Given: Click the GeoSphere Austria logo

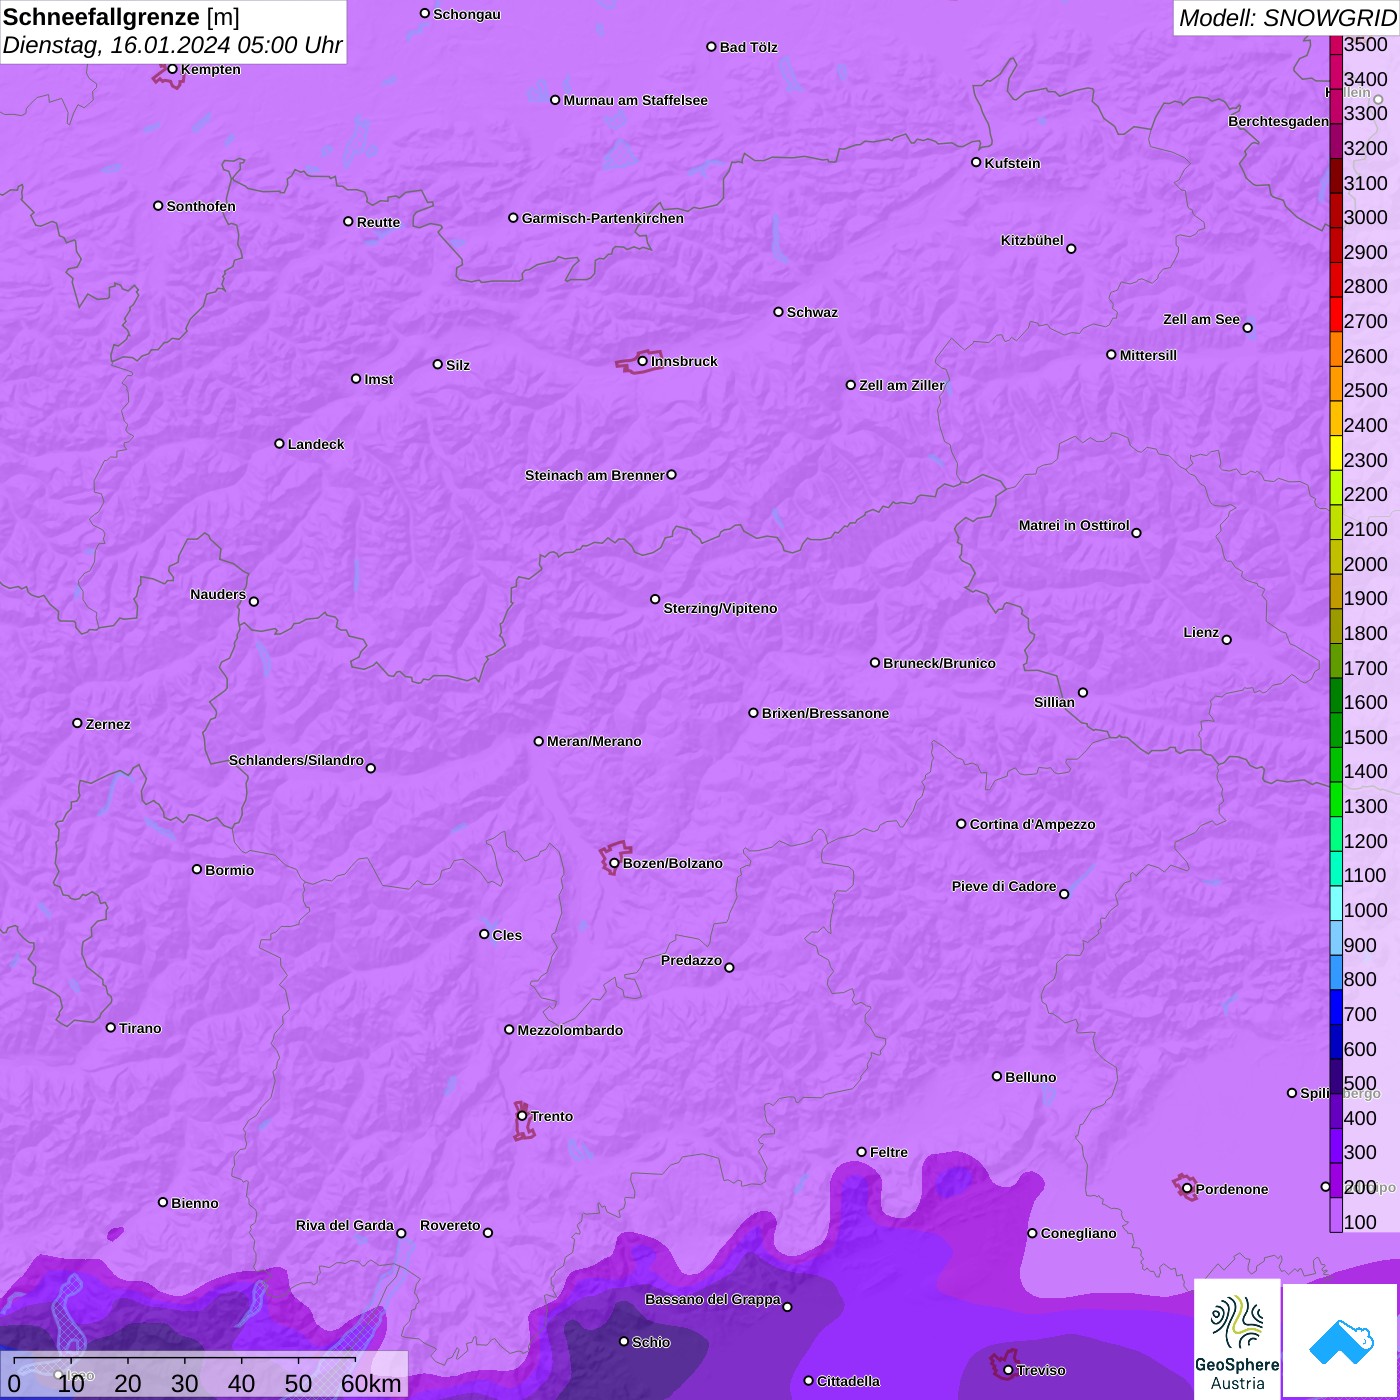Looking at the screenshot, I should click(x=1237, y=1339).
